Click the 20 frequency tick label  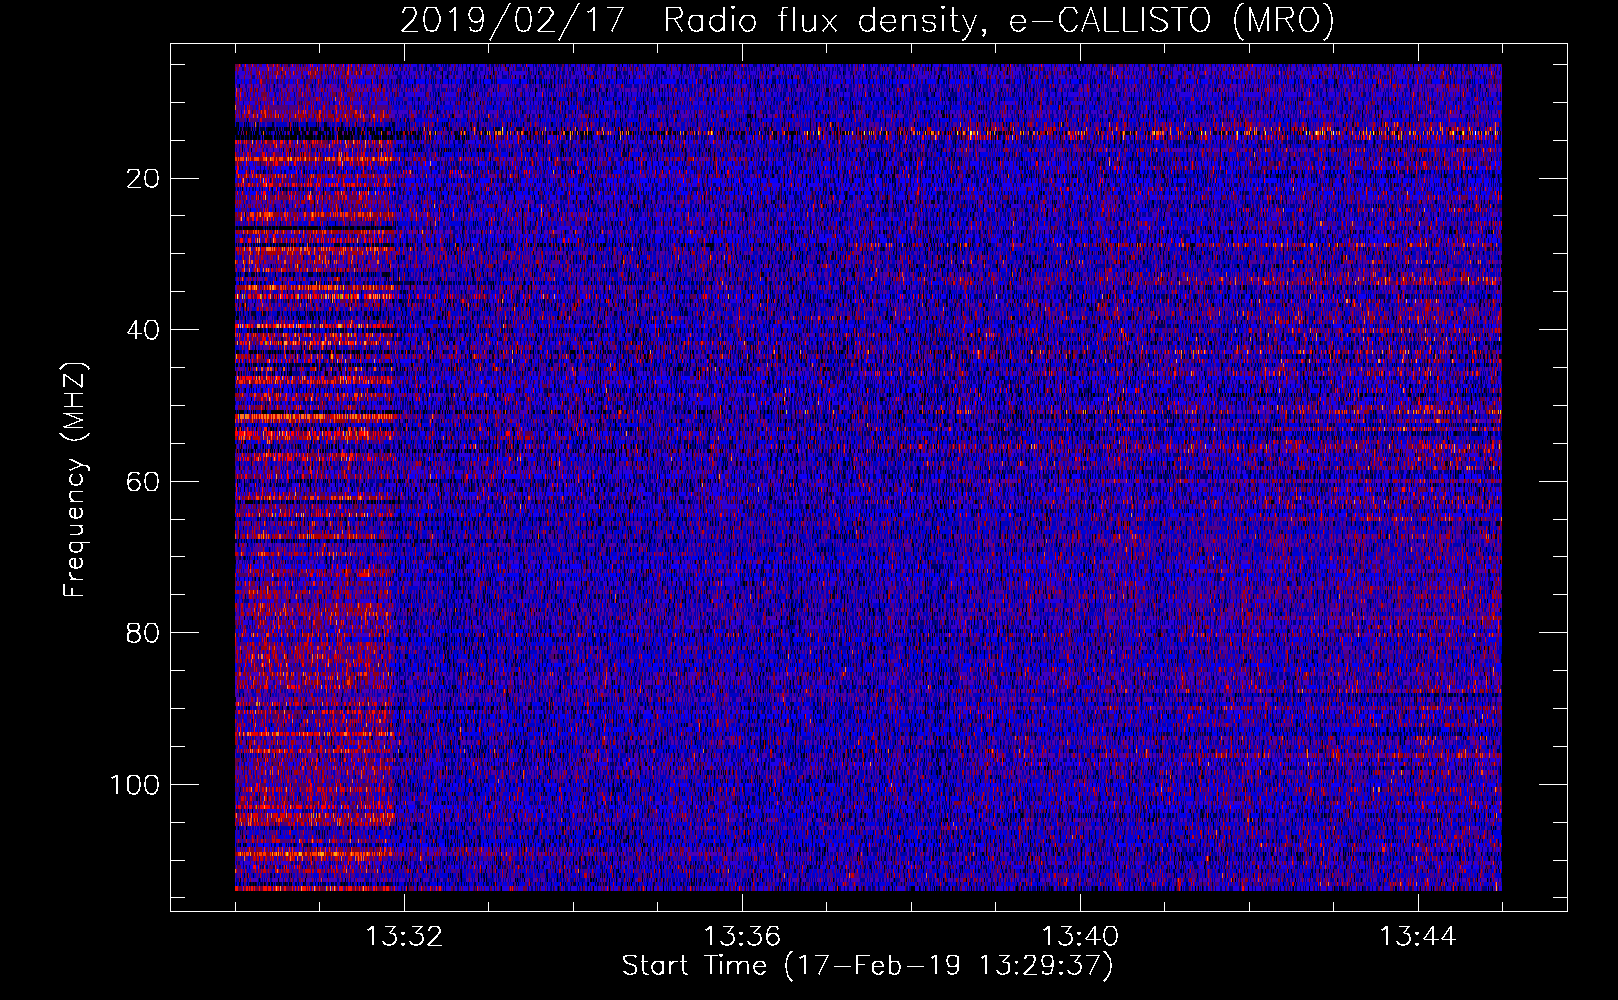[144, 179]
